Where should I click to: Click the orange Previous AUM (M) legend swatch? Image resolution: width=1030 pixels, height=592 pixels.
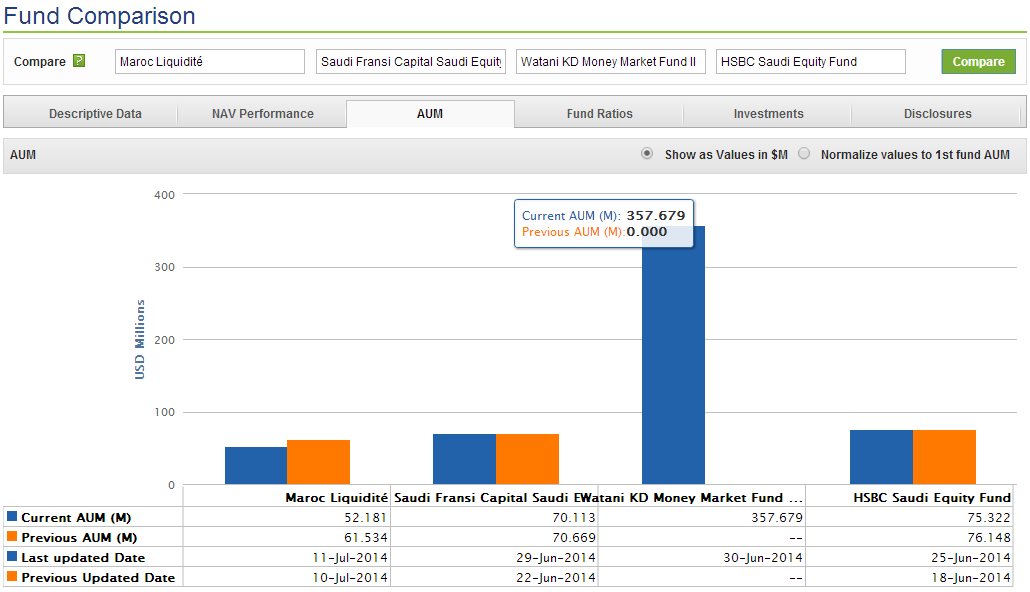coord(12,536)
